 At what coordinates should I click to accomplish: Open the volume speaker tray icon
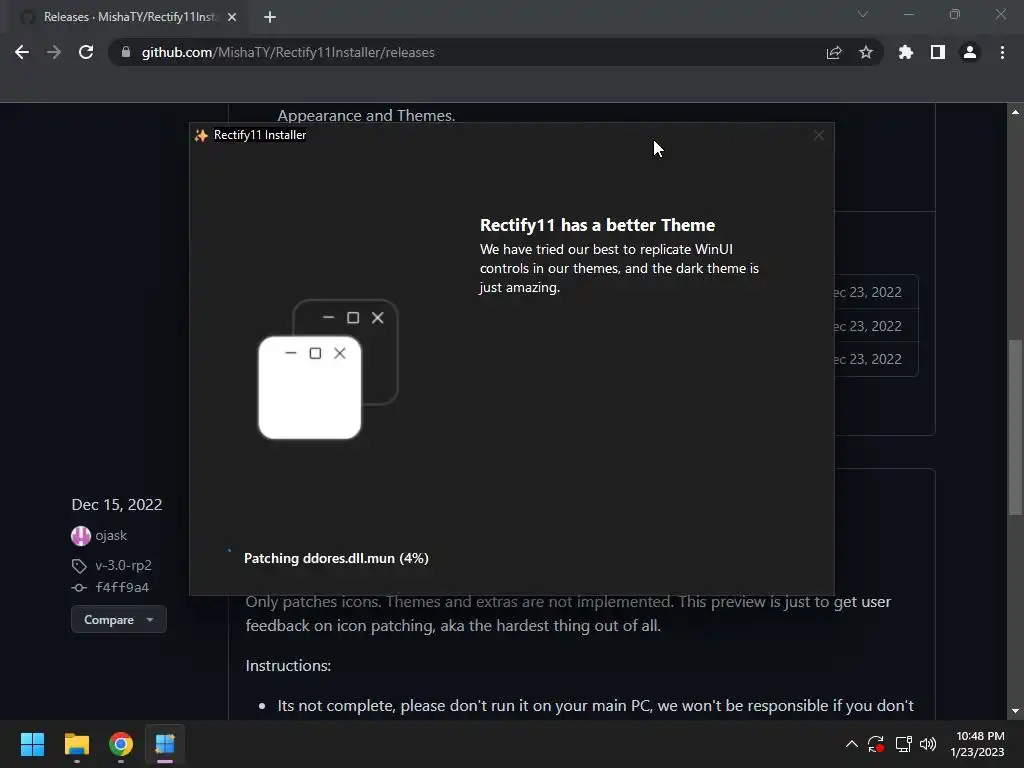927,744
